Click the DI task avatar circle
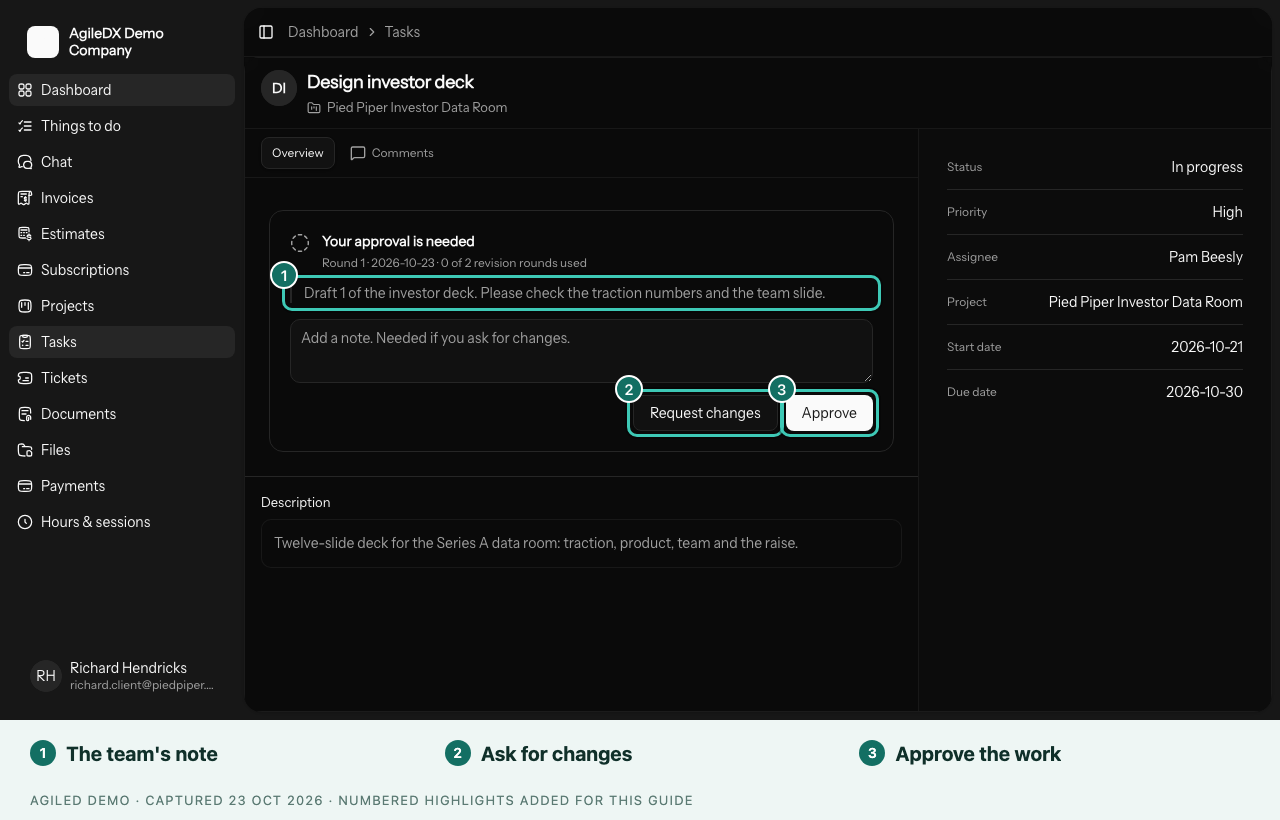The image size is (1280, 820). tap(279, 88)
